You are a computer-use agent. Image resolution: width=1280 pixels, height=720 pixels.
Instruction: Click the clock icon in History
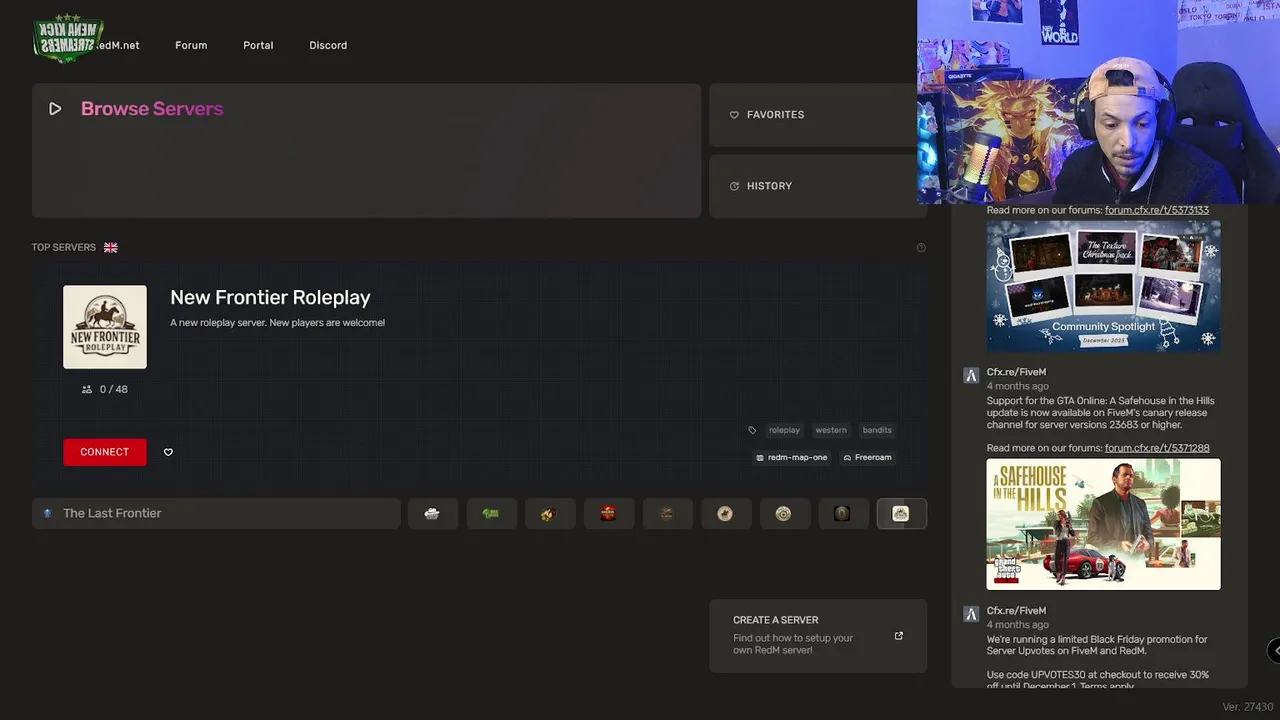click(734, 186)
